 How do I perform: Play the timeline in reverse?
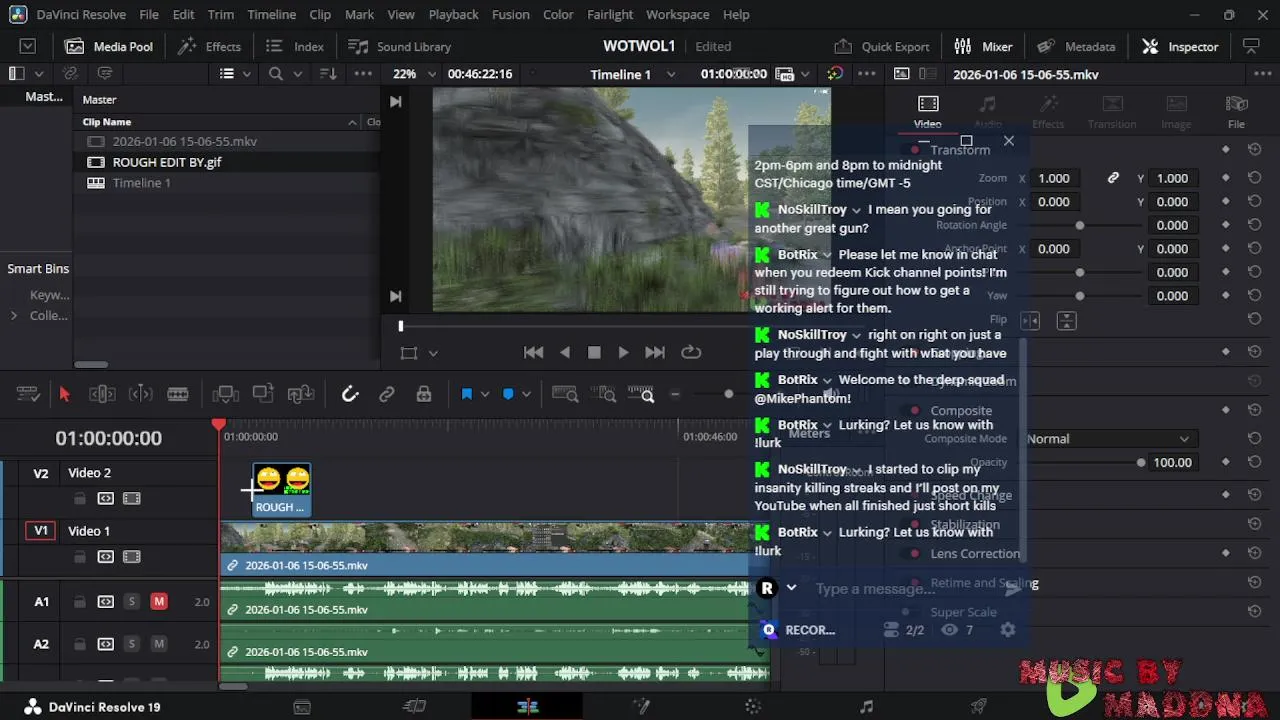coord(565,352)
